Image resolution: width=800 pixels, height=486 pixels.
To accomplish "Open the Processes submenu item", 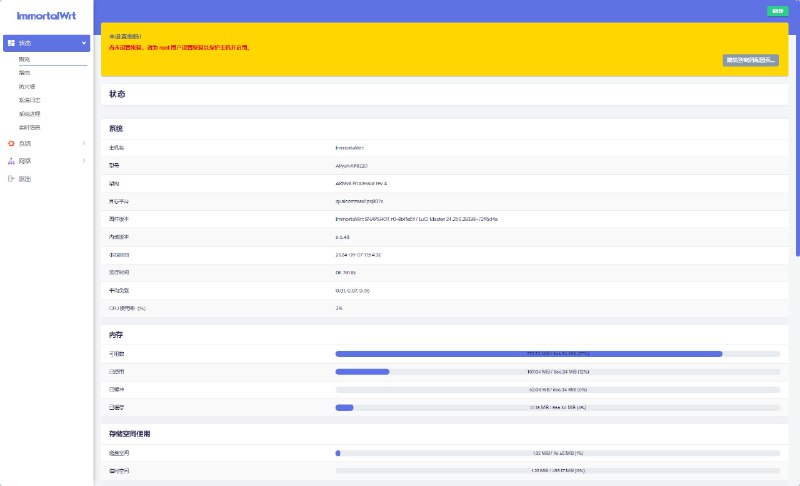I will 28,114.
